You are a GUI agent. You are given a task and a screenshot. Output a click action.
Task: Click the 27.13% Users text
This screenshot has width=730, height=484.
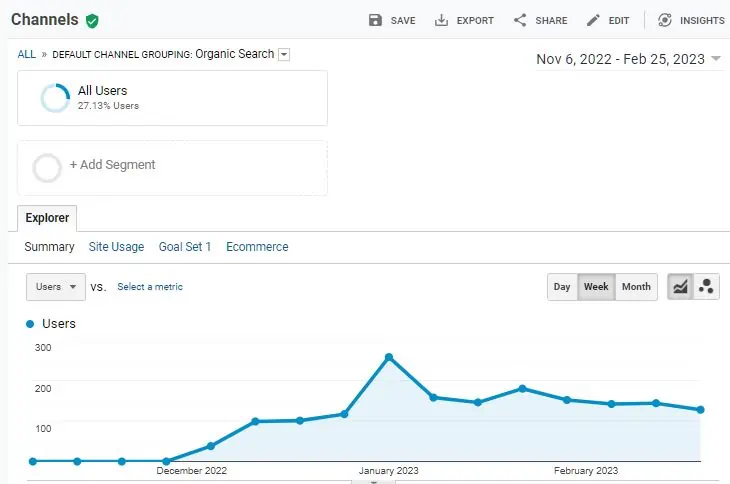click(108, 106)
